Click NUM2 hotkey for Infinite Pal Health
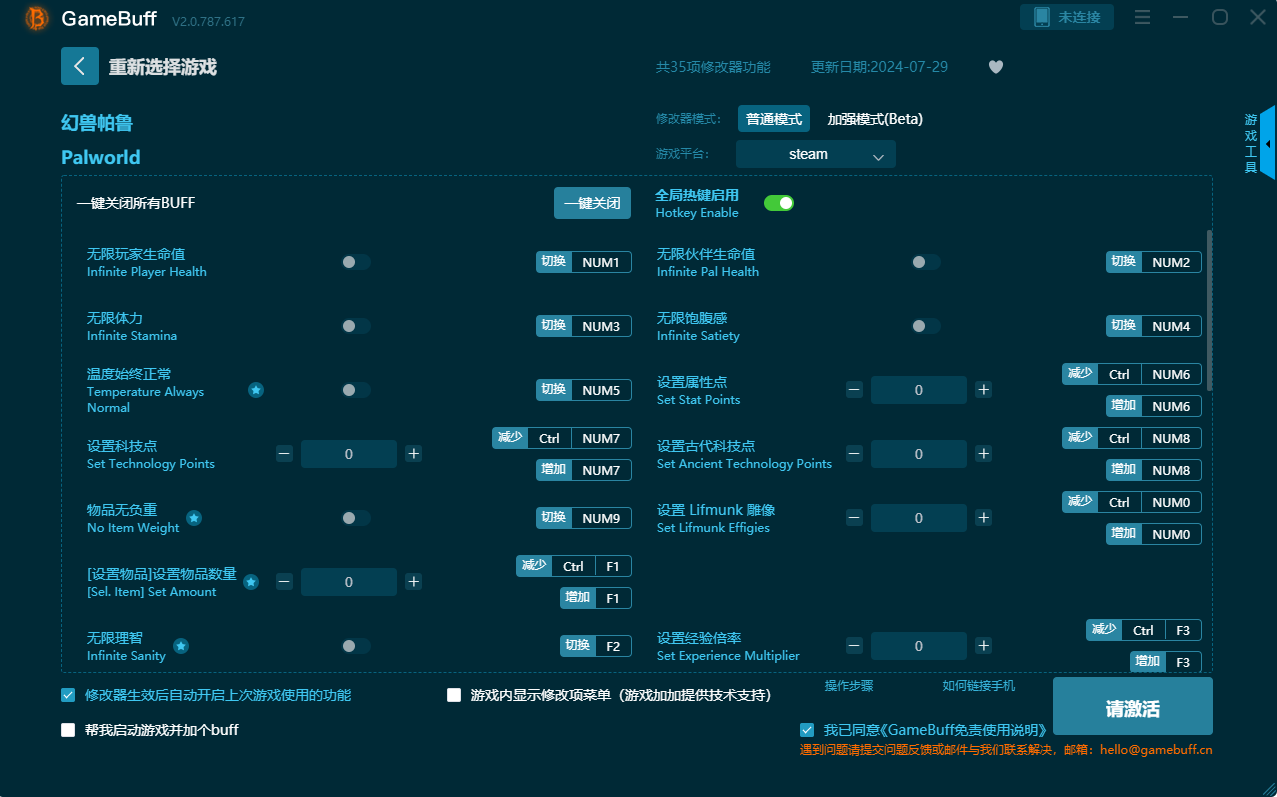This screenshot has height=797, width=1277. pyautogui.click(x=1171, y=262)
